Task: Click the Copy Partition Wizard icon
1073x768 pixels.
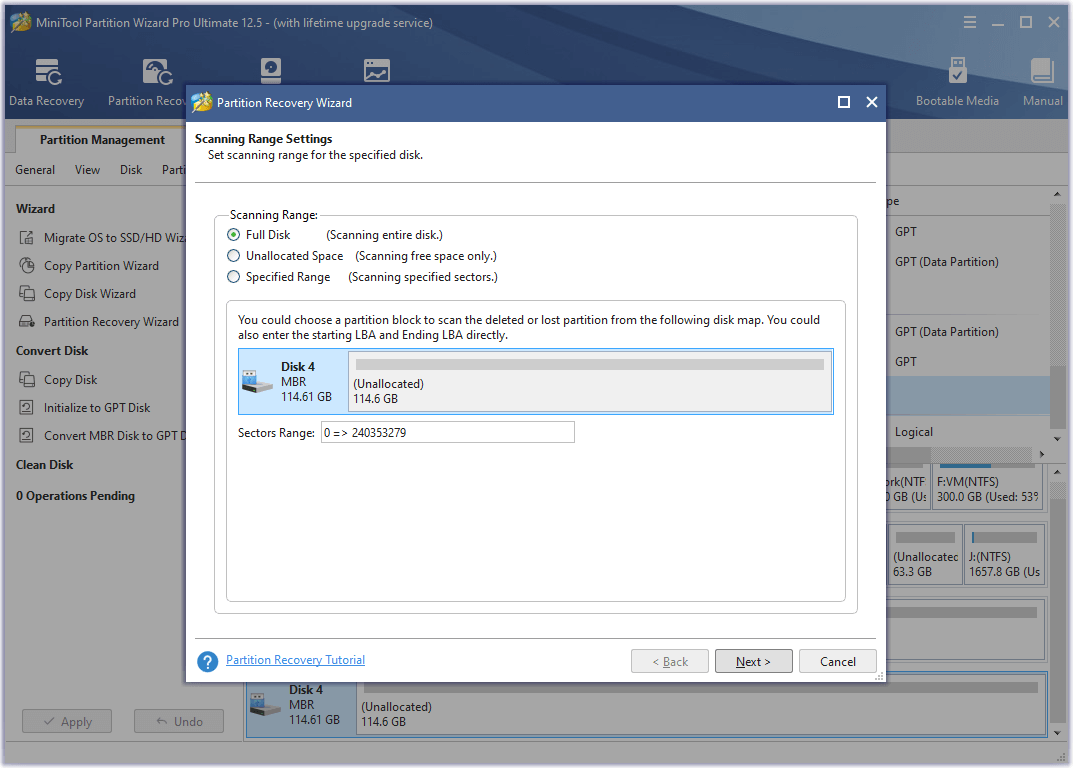Action: (x=26, y=266)
